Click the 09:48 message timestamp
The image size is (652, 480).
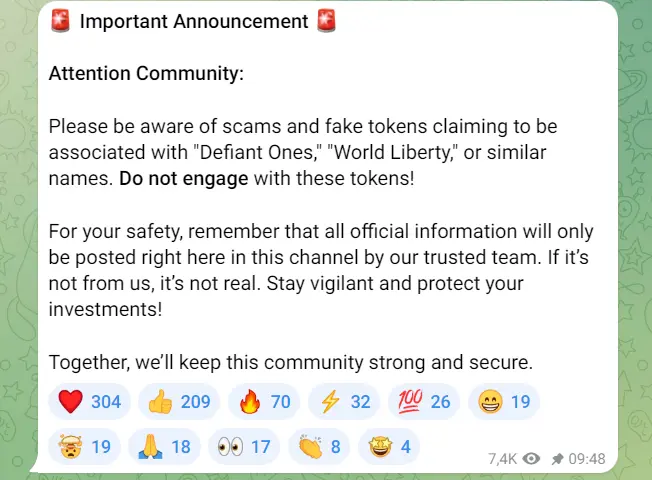click(x=586, y=459)
